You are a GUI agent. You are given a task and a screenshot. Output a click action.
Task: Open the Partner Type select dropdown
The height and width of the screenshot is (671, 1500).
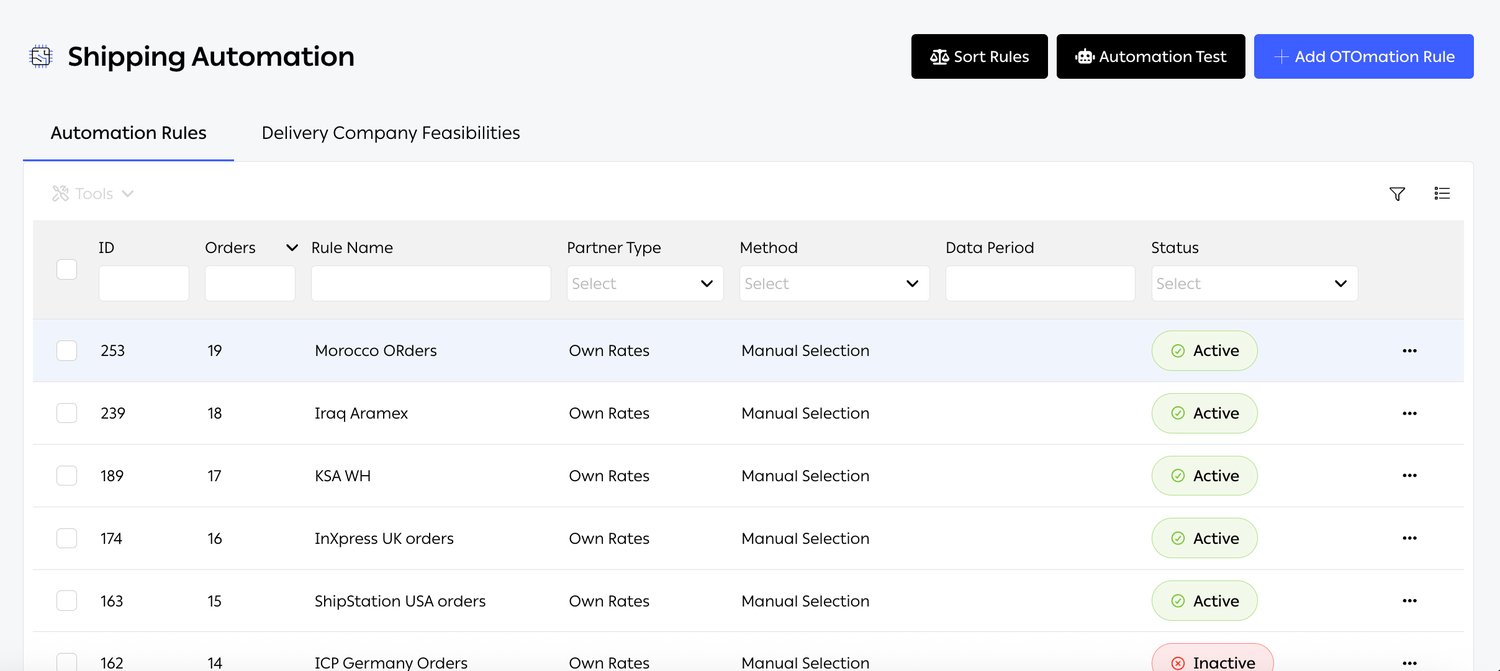point(645,284)
